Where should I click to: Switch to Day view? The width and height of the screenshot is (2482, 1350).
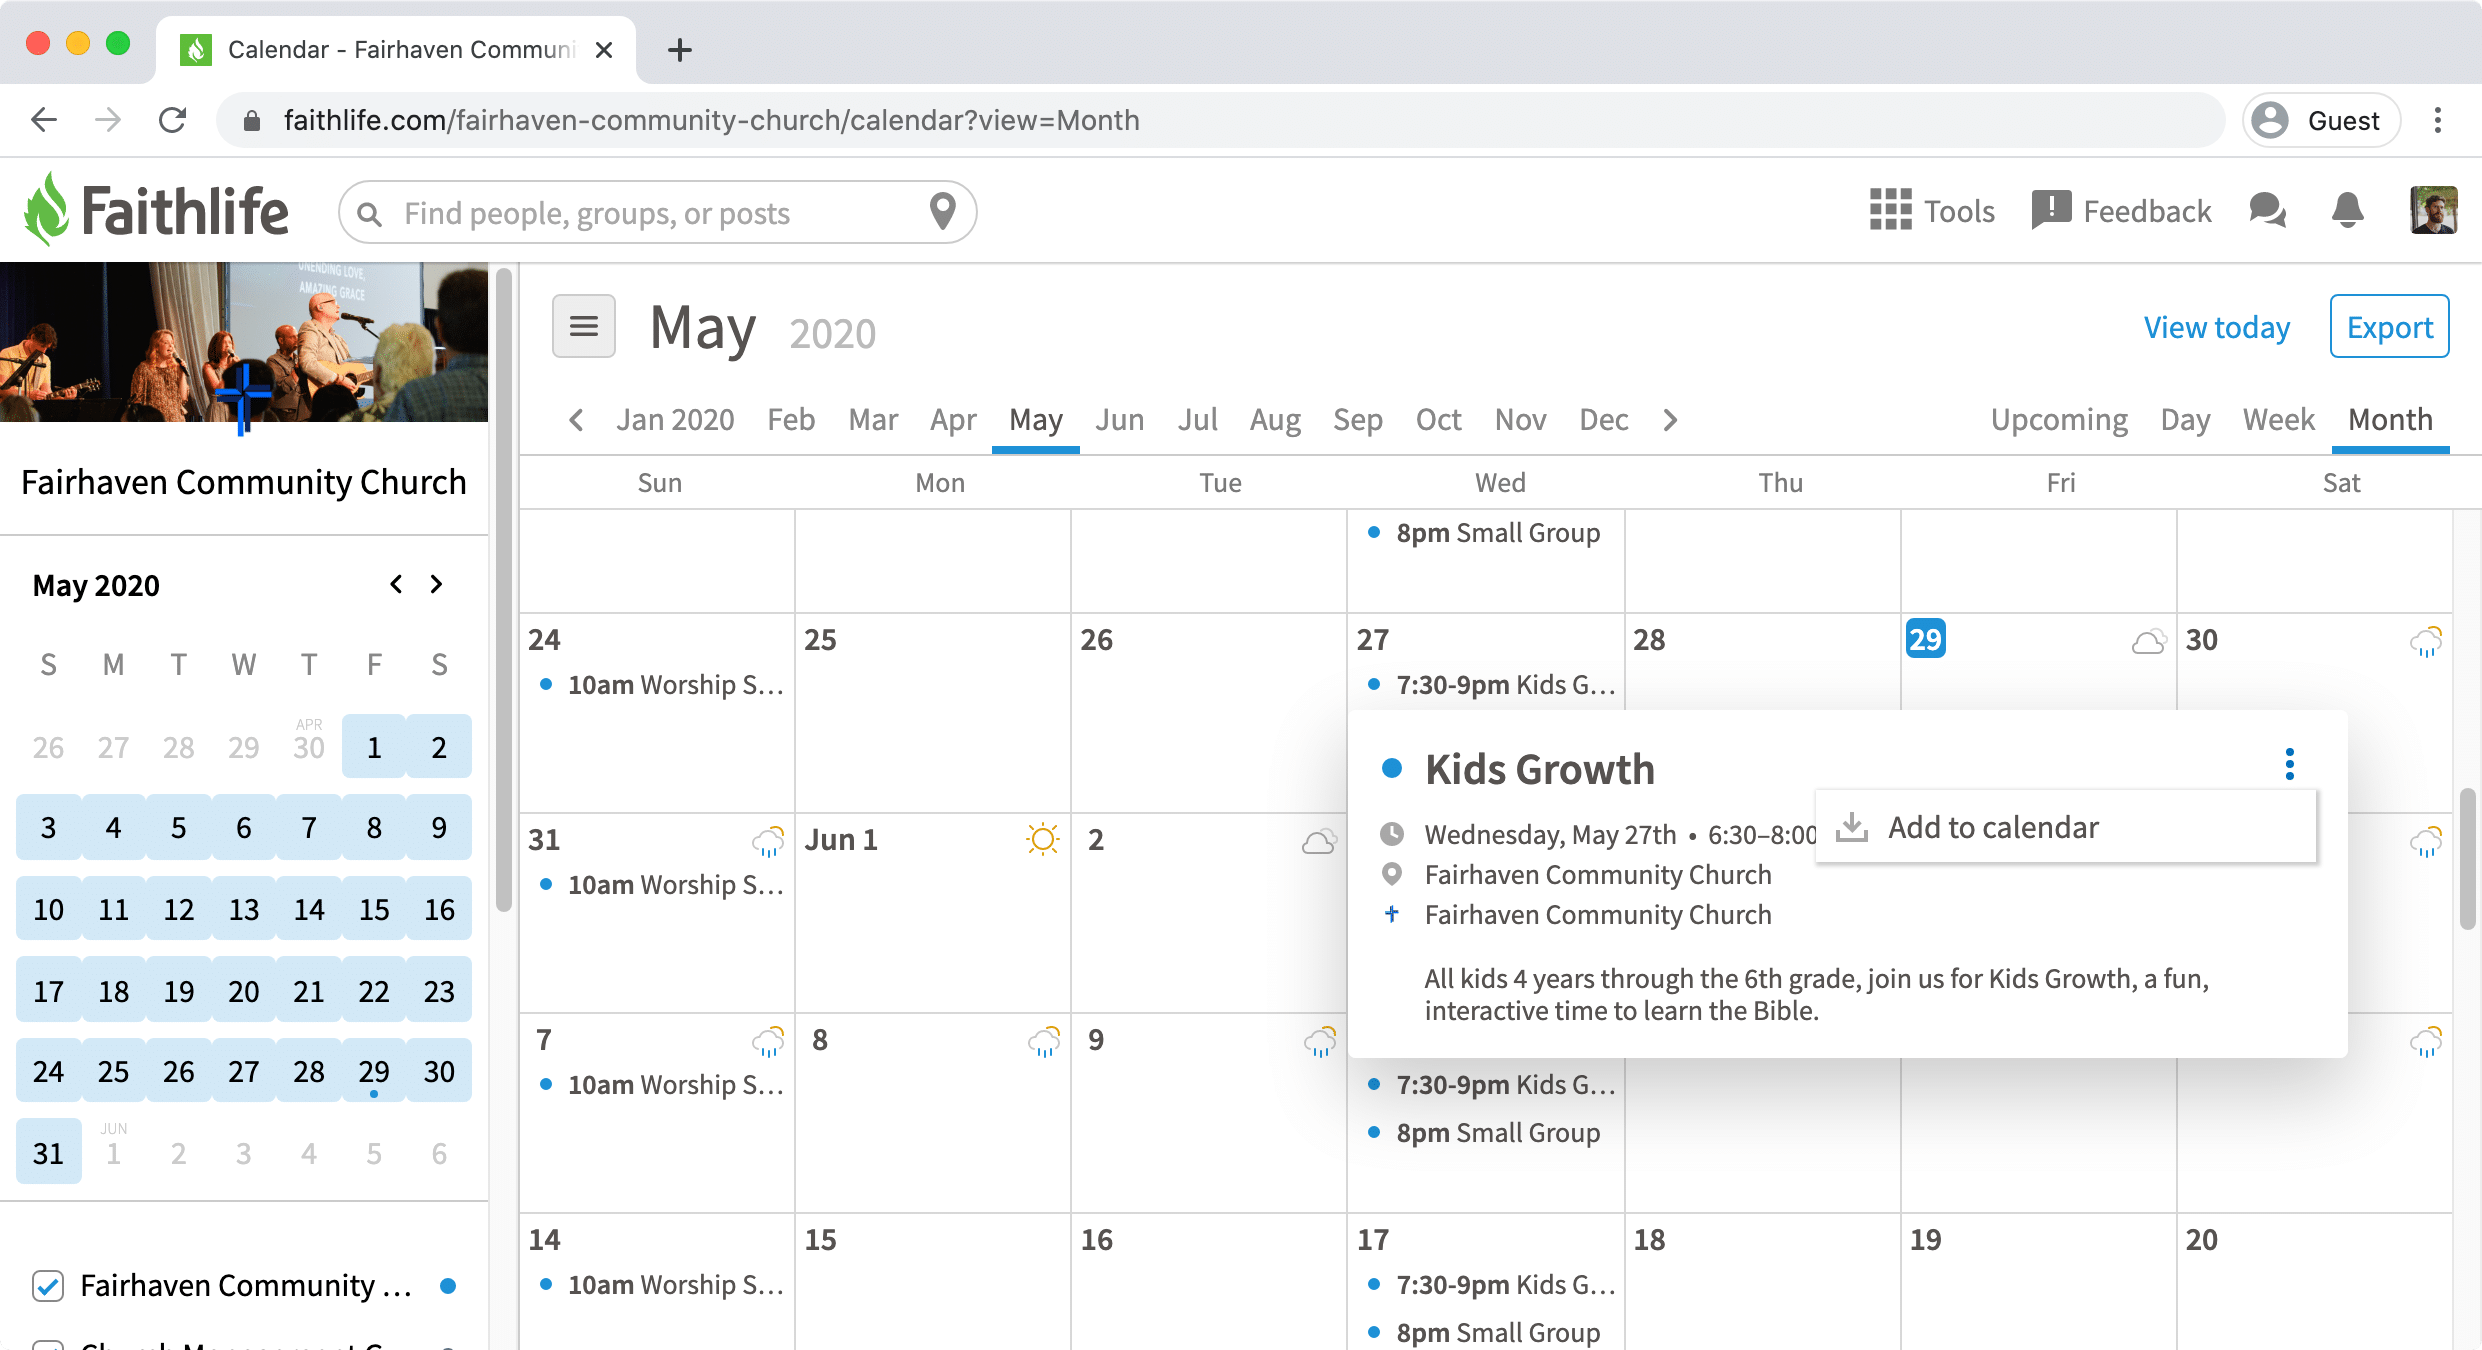click(x=2185, y=420)
